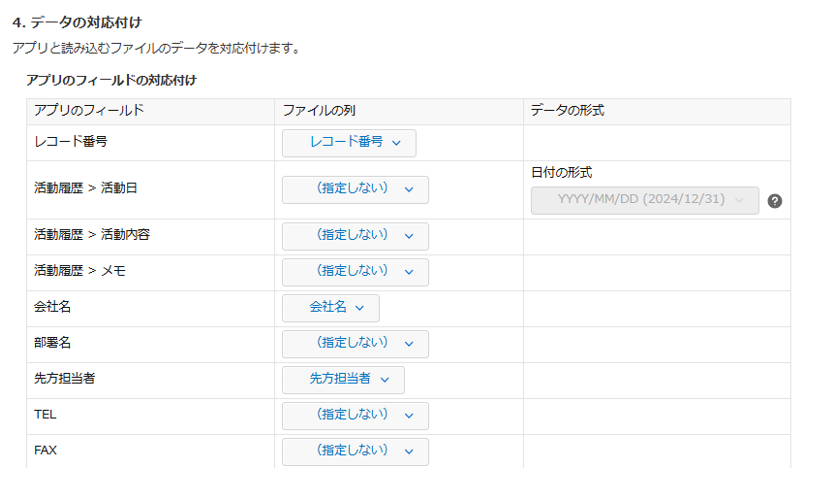This screenshot has width=818, height=477.
Task: Click the help icon beside the date format
Action: click(x=774, y=201)
